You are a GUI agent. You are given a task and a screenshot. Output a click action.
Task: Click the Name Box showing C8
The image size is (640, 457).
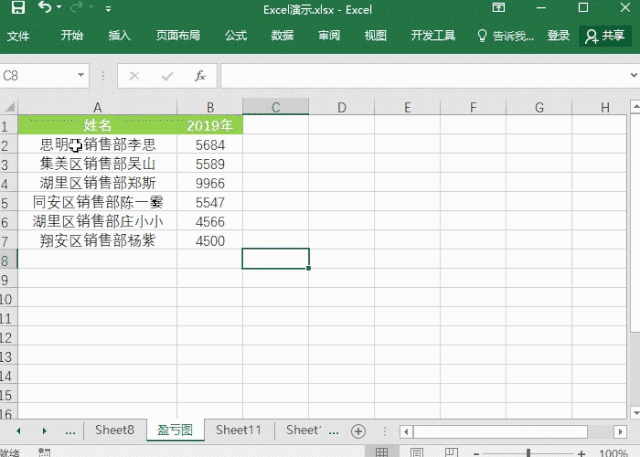tap(38, 75)
